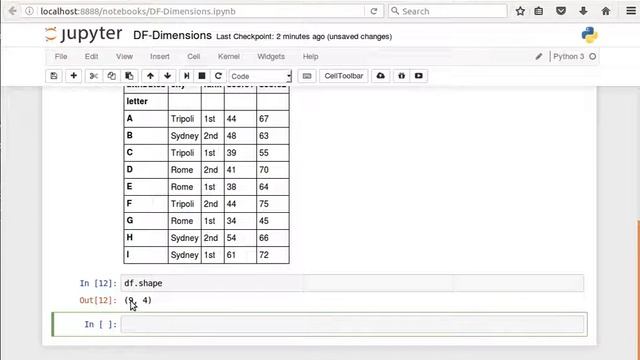
Task: Click the gist toolbar icon
Action: point(402,76)
